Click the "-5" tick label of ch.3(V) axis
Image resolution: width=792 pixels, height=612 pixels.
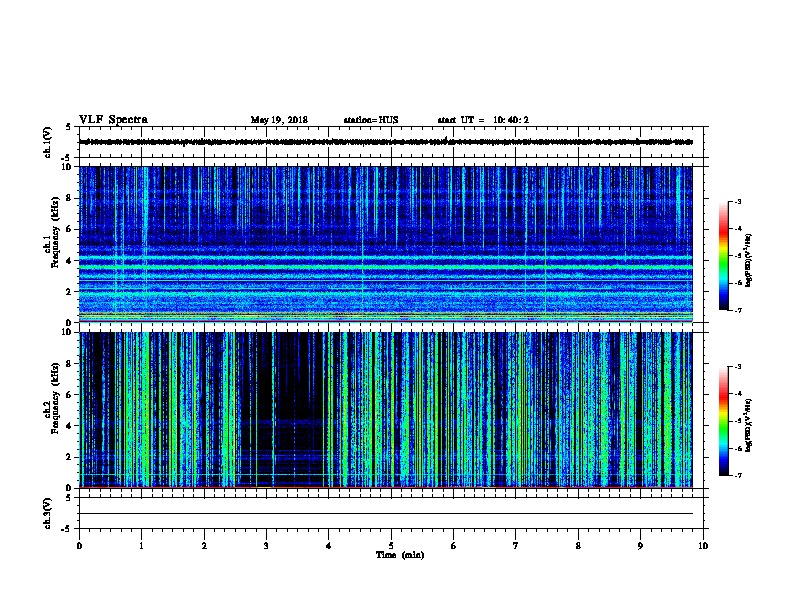tap(68, 529)
